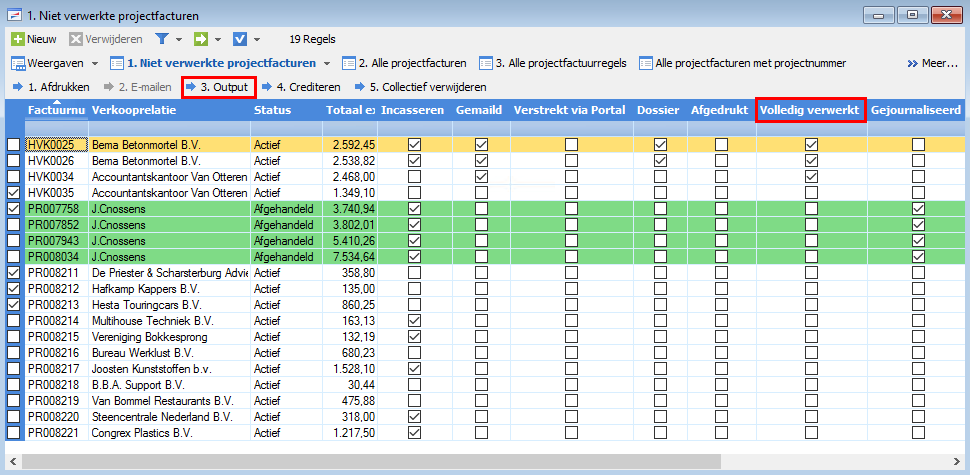The height and width of the screenshot is (475, 970).
Task: Click the horizontal scrollbar left arrow
Action: 13,462
